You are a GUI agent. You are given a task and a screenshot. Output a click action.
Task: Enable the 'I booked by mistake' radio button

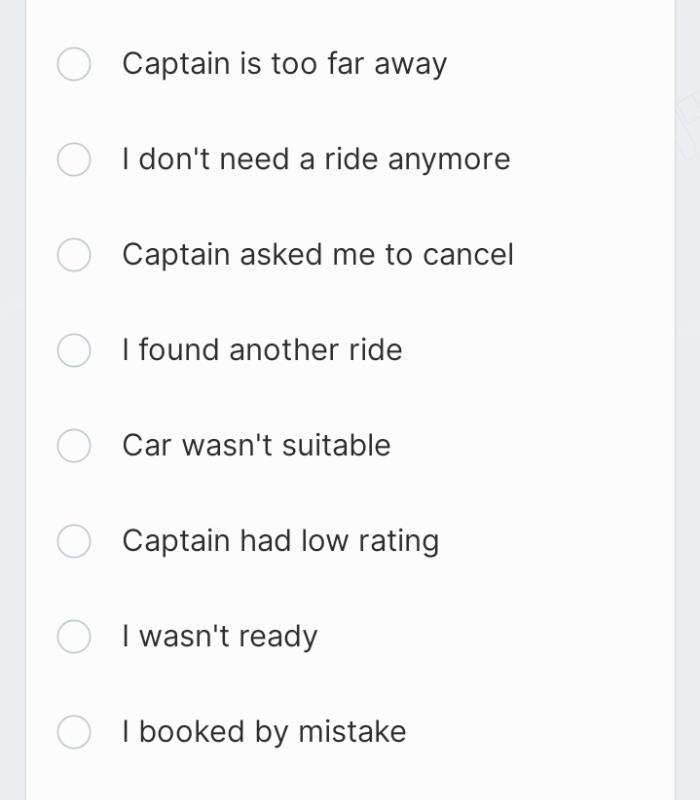tap(74, 732)
